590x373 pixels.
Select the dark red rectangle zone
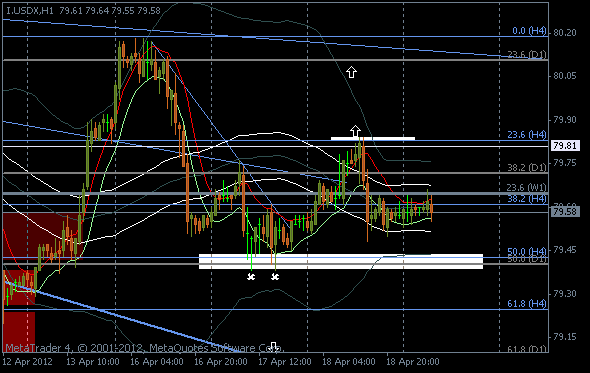43,236
